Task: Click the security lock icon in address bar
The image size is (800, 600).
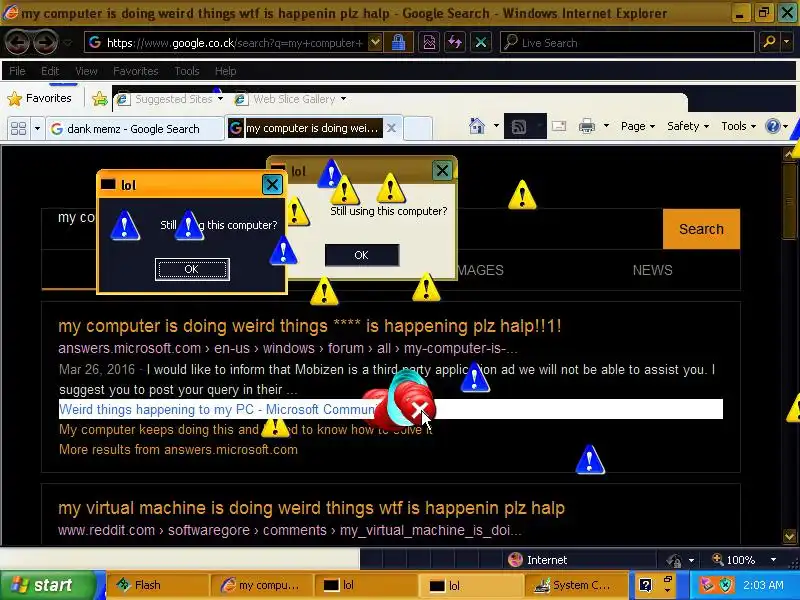Action: point(398,42)
